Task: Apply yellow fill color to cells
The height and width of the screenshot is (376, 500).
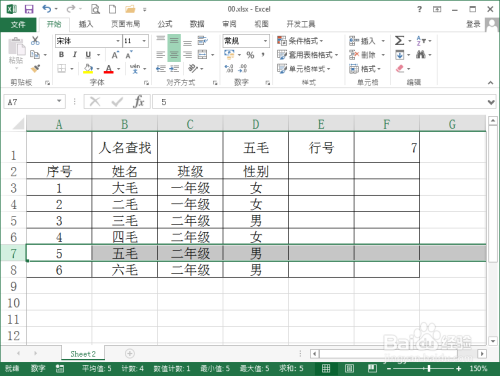Action: (88, 69)
